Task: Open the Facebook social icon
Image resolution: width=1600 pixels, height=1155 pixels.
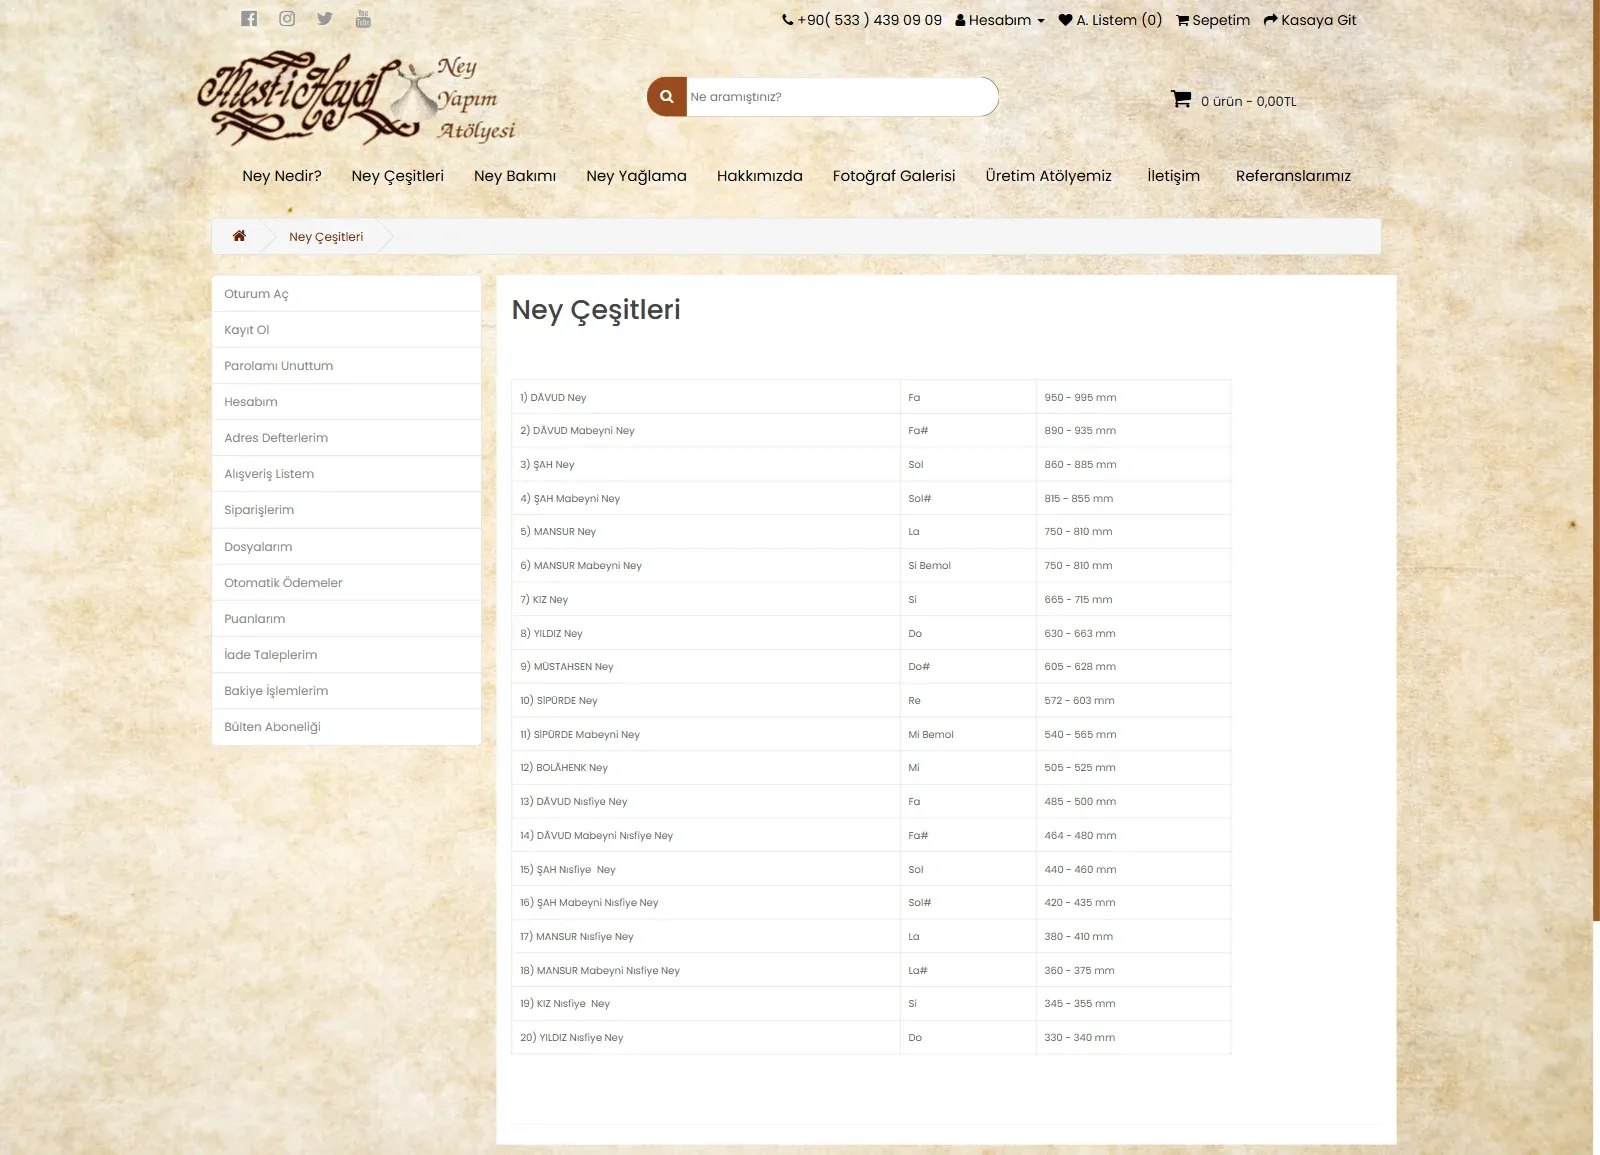Action: [x=249, y=18]
